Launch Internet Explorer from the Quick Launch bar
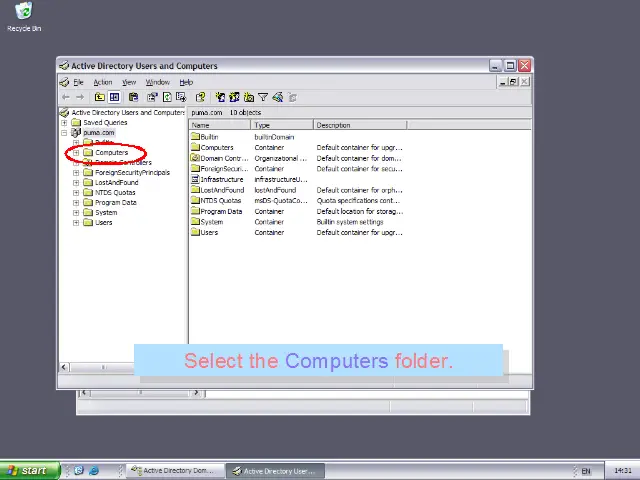 [94, 471]
